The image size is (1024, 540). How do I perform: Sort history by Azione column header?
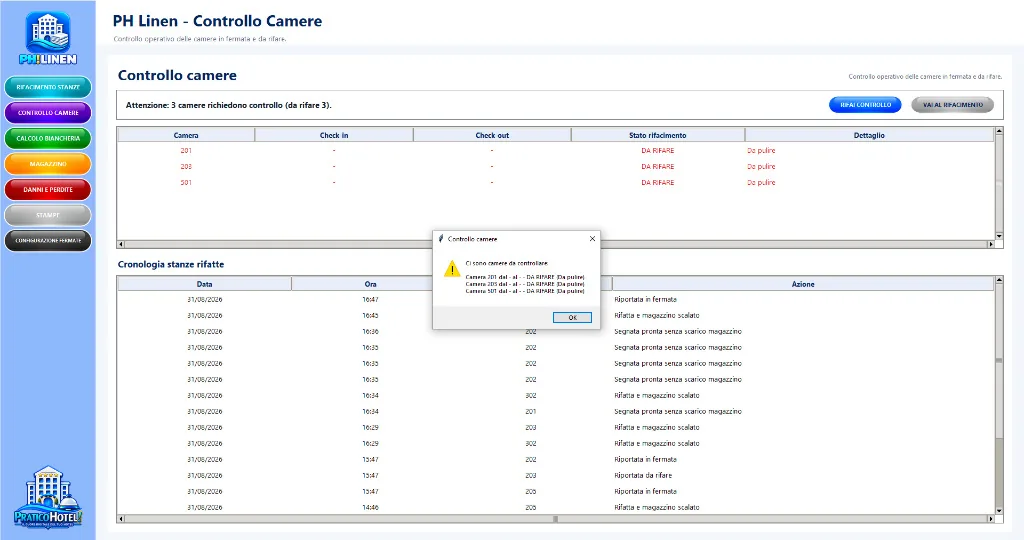pyautogui.click(x=803, y=284)
